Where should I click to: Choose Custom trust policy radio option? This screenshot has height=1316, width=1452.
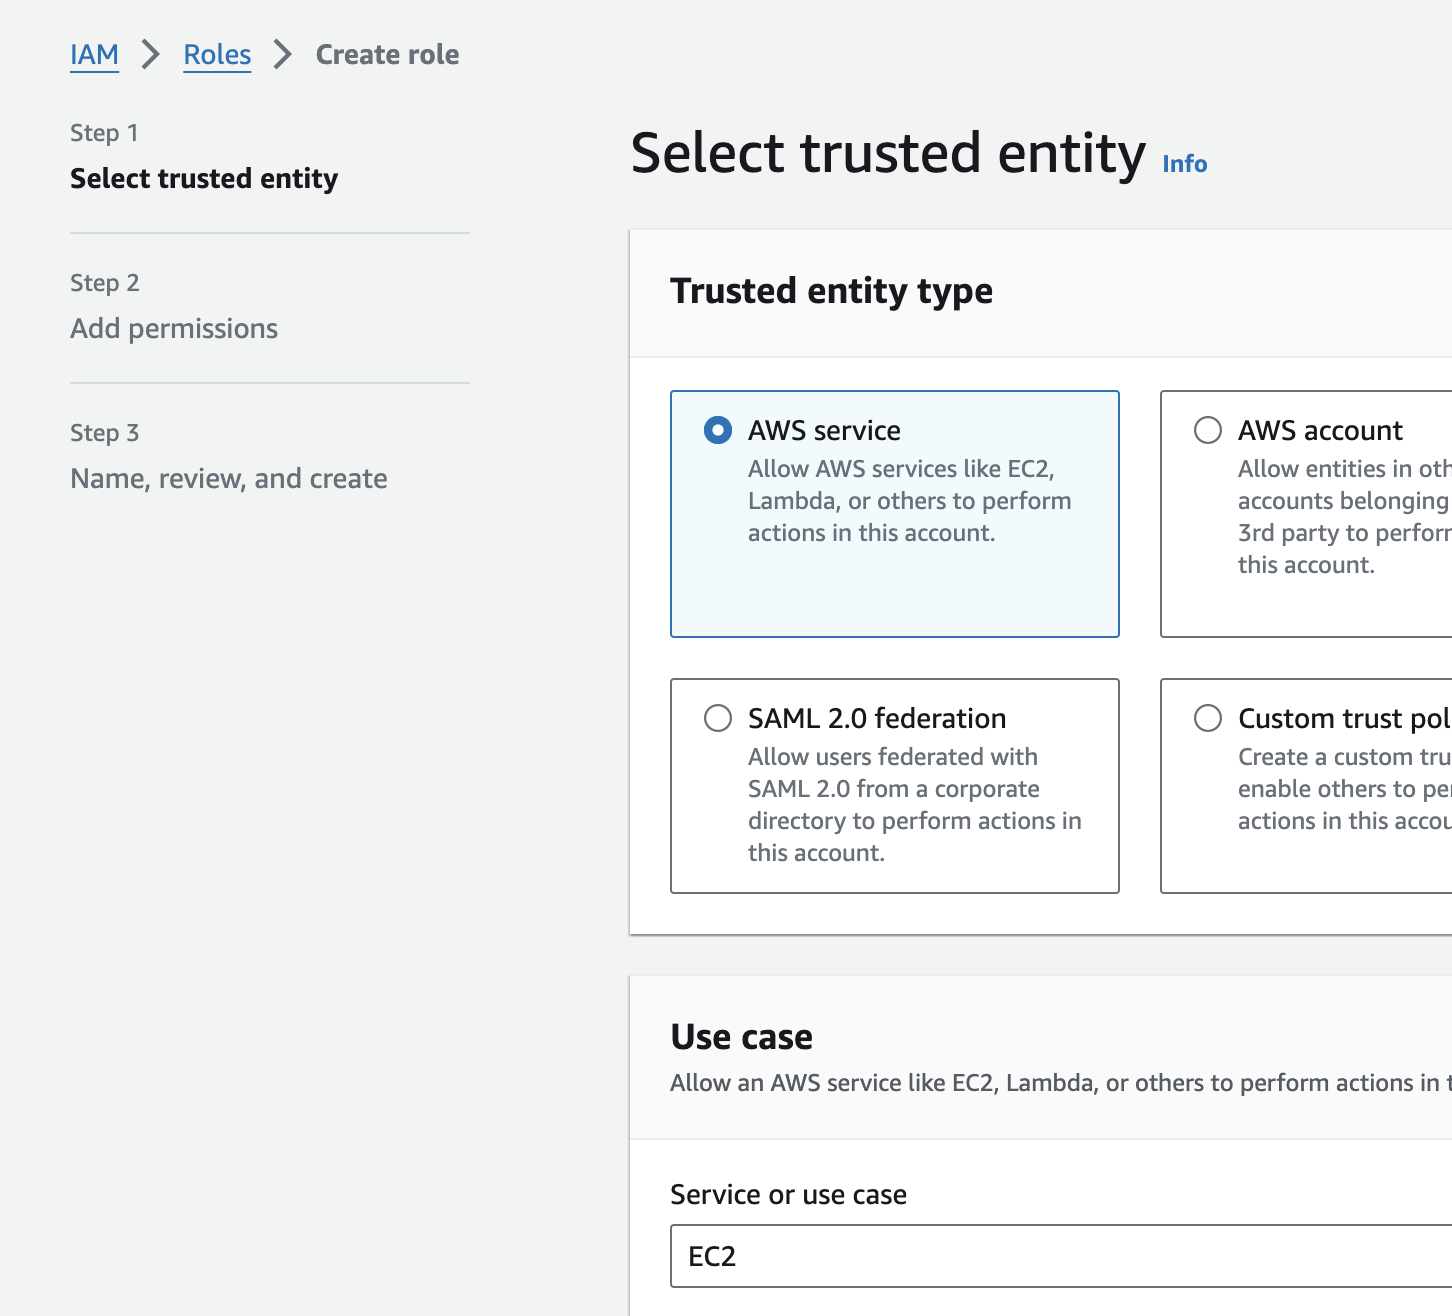pos(1208,718)
